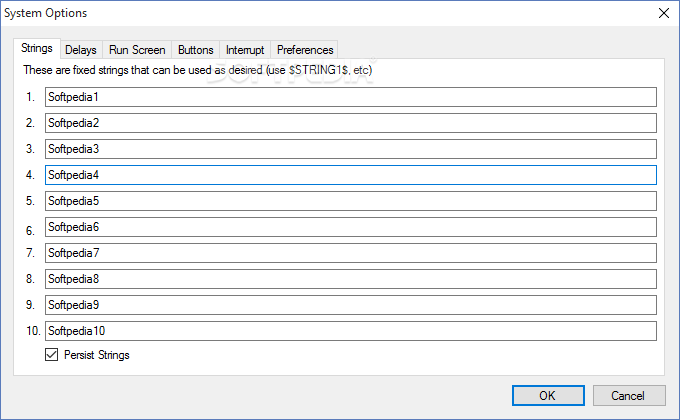
Task: Focus the Softpedia5 text box
Action: tap(351, 201)
